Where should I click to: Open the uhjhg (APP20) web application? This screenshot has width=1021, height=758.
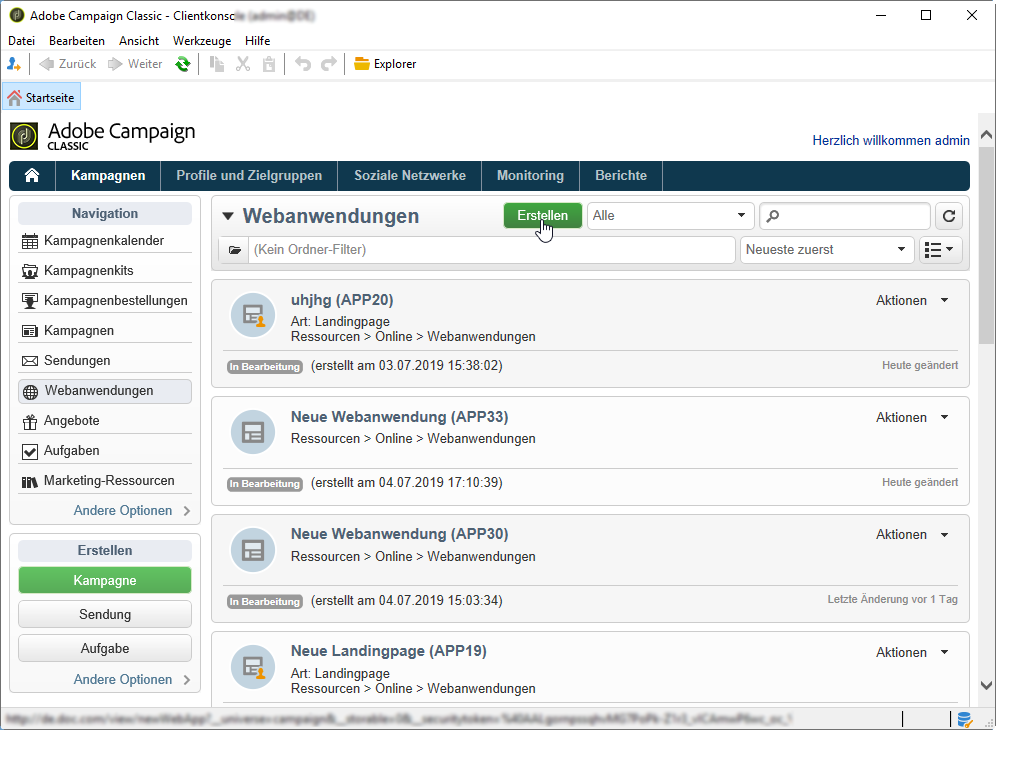[x=342, y=300]
